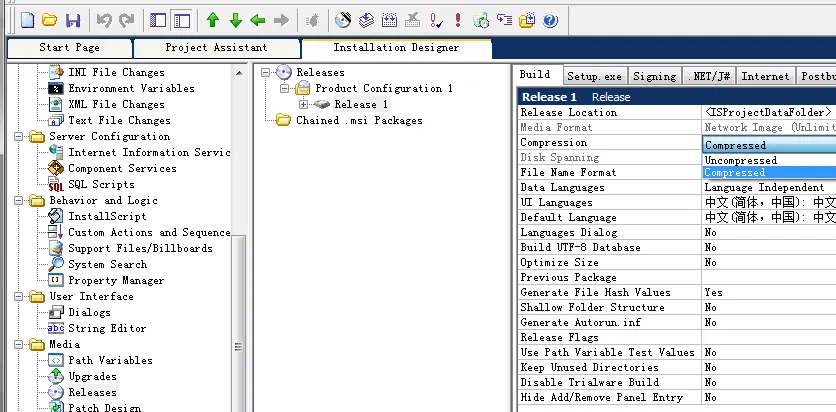Screen dimensions: 836x412
Task: Open the Property Manager view
Action: (x=116, y=280)
